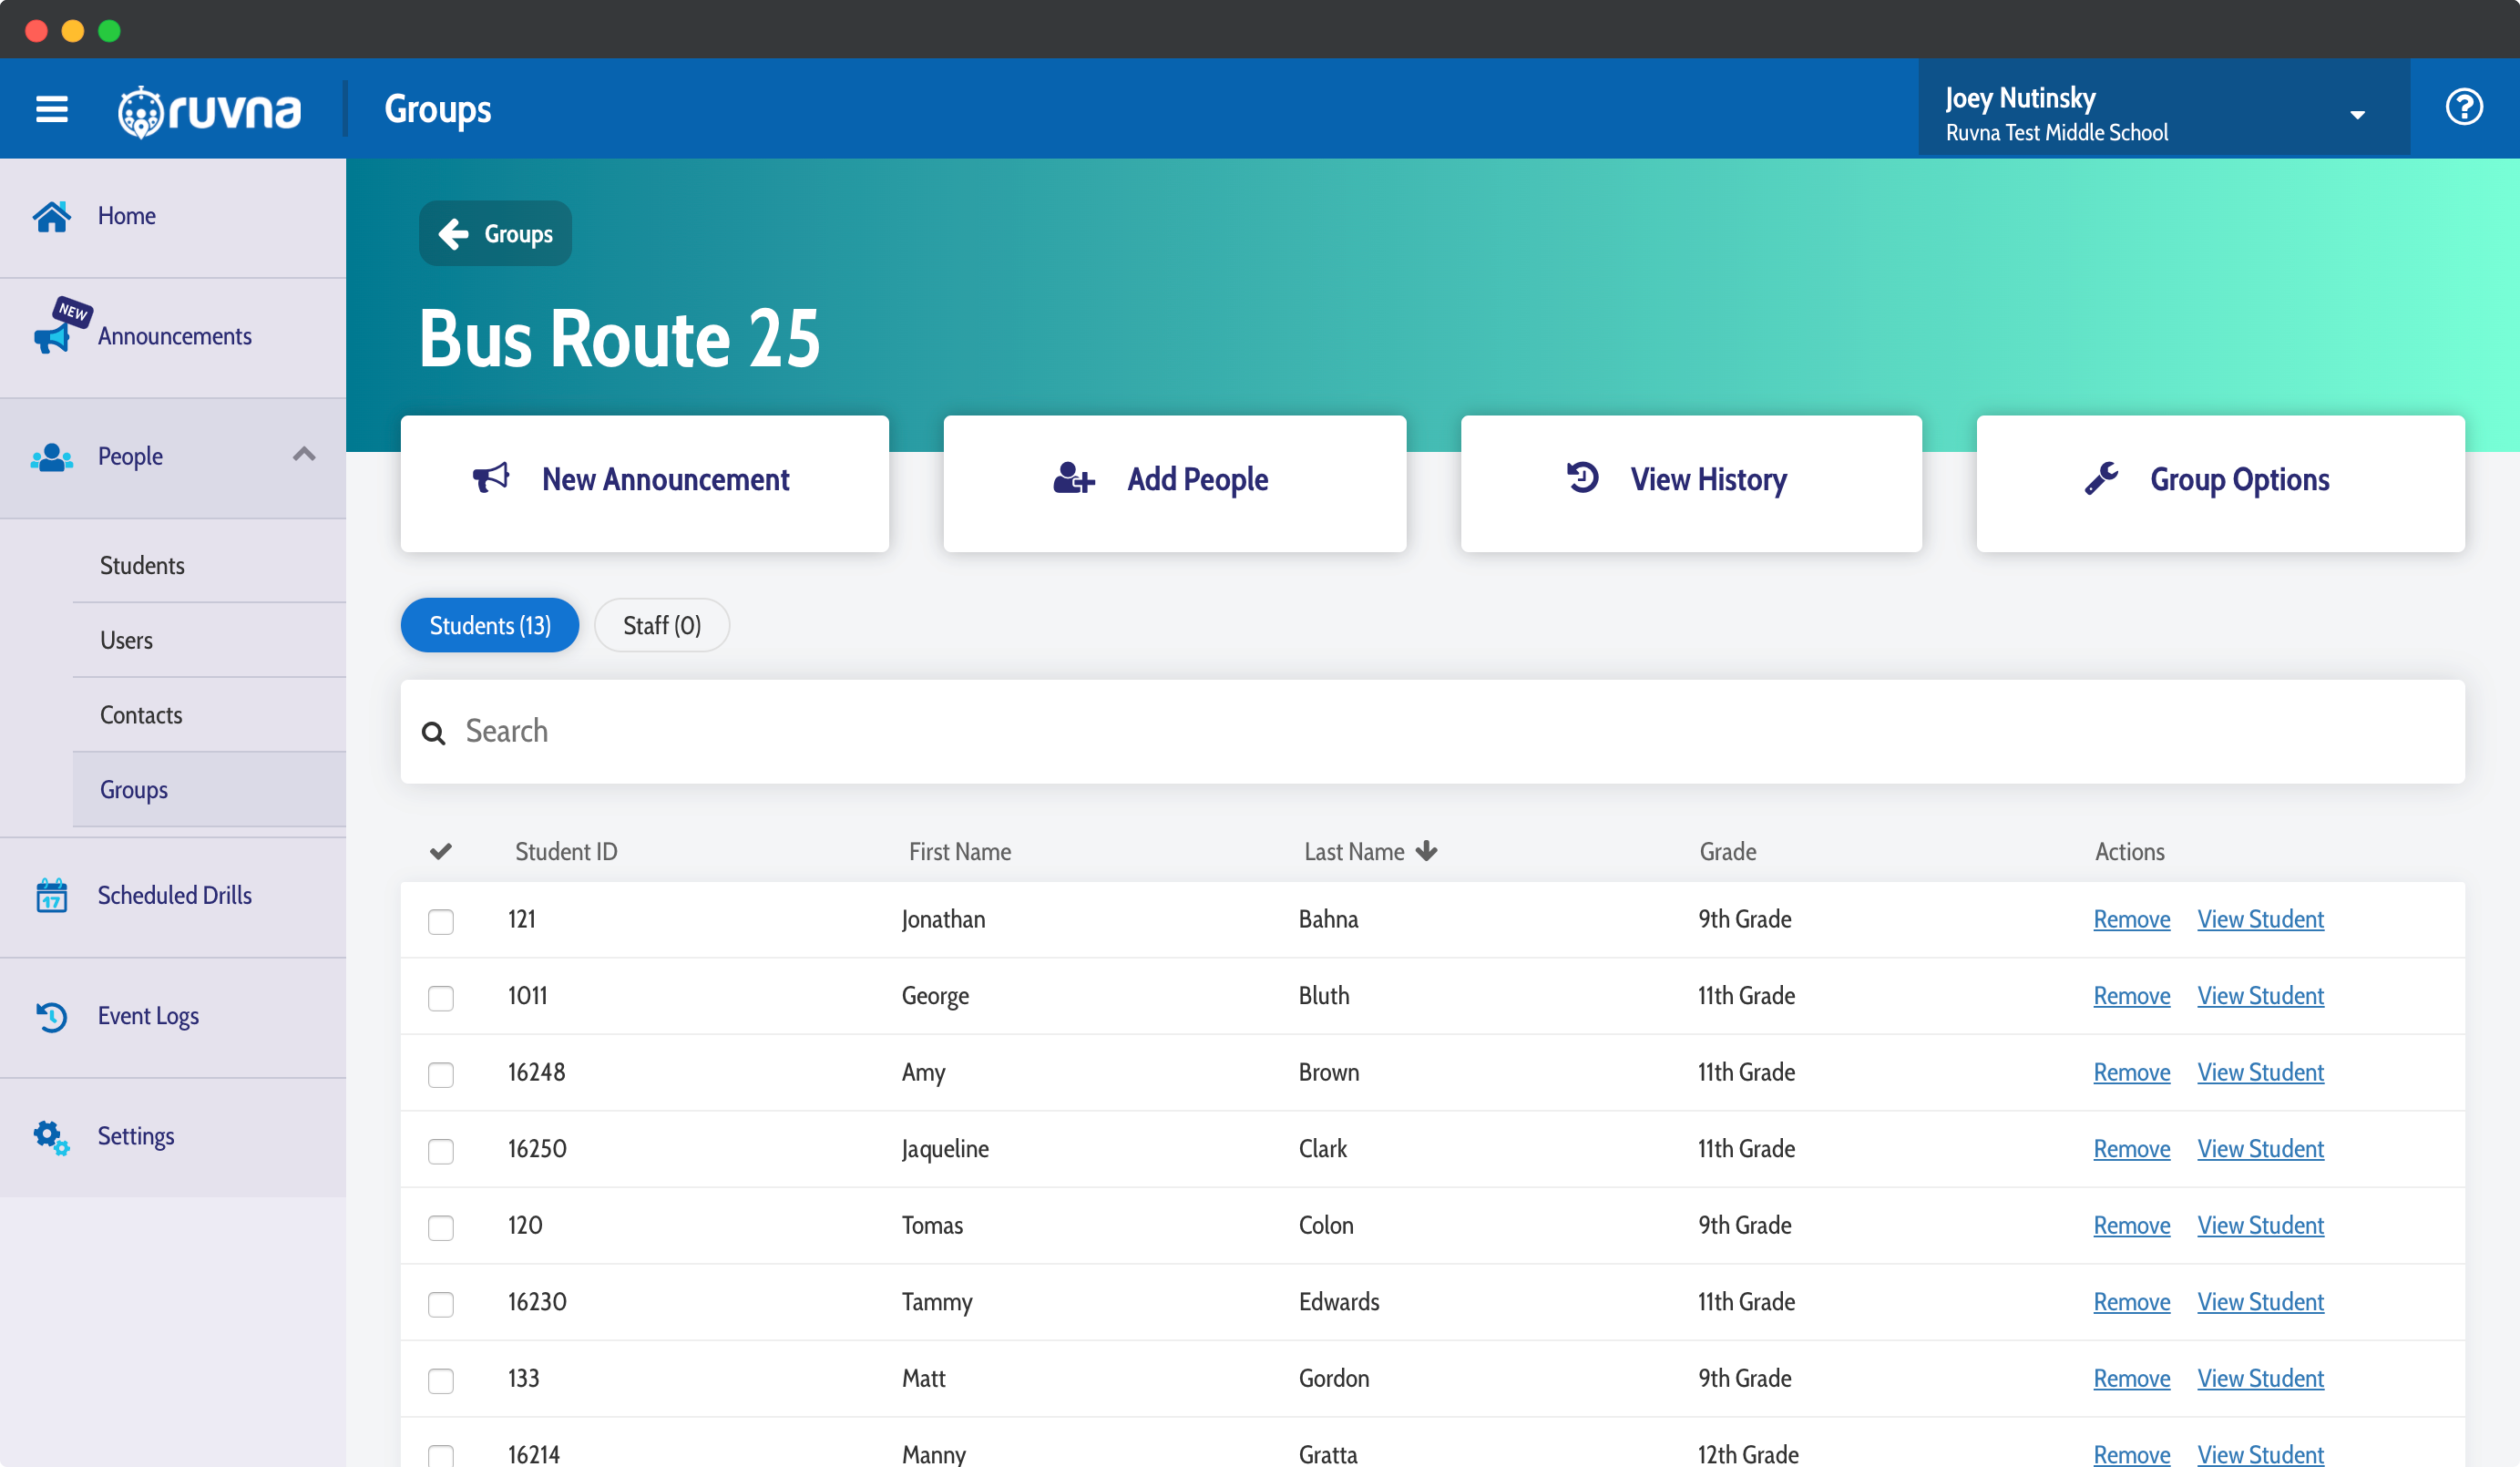Click the View History clock icon

pyautogui.click(x=1584, y=480)
